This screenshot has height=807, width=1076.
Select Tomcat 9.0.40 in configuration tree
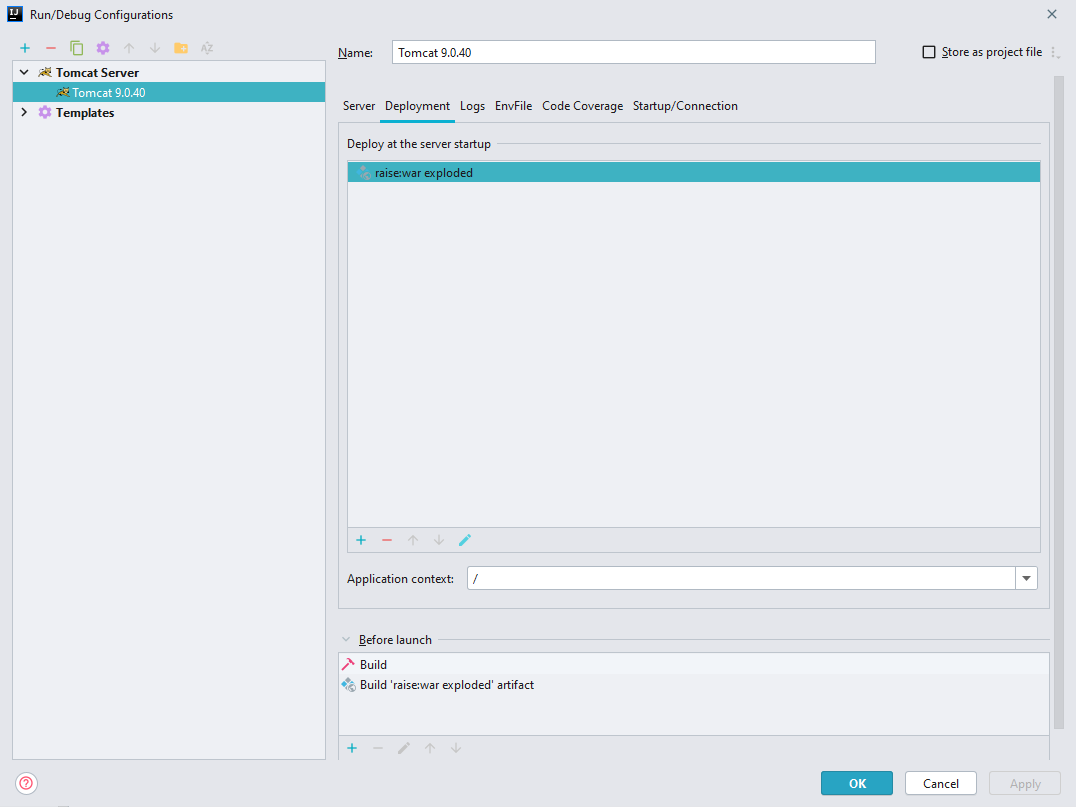coord(169,92)
